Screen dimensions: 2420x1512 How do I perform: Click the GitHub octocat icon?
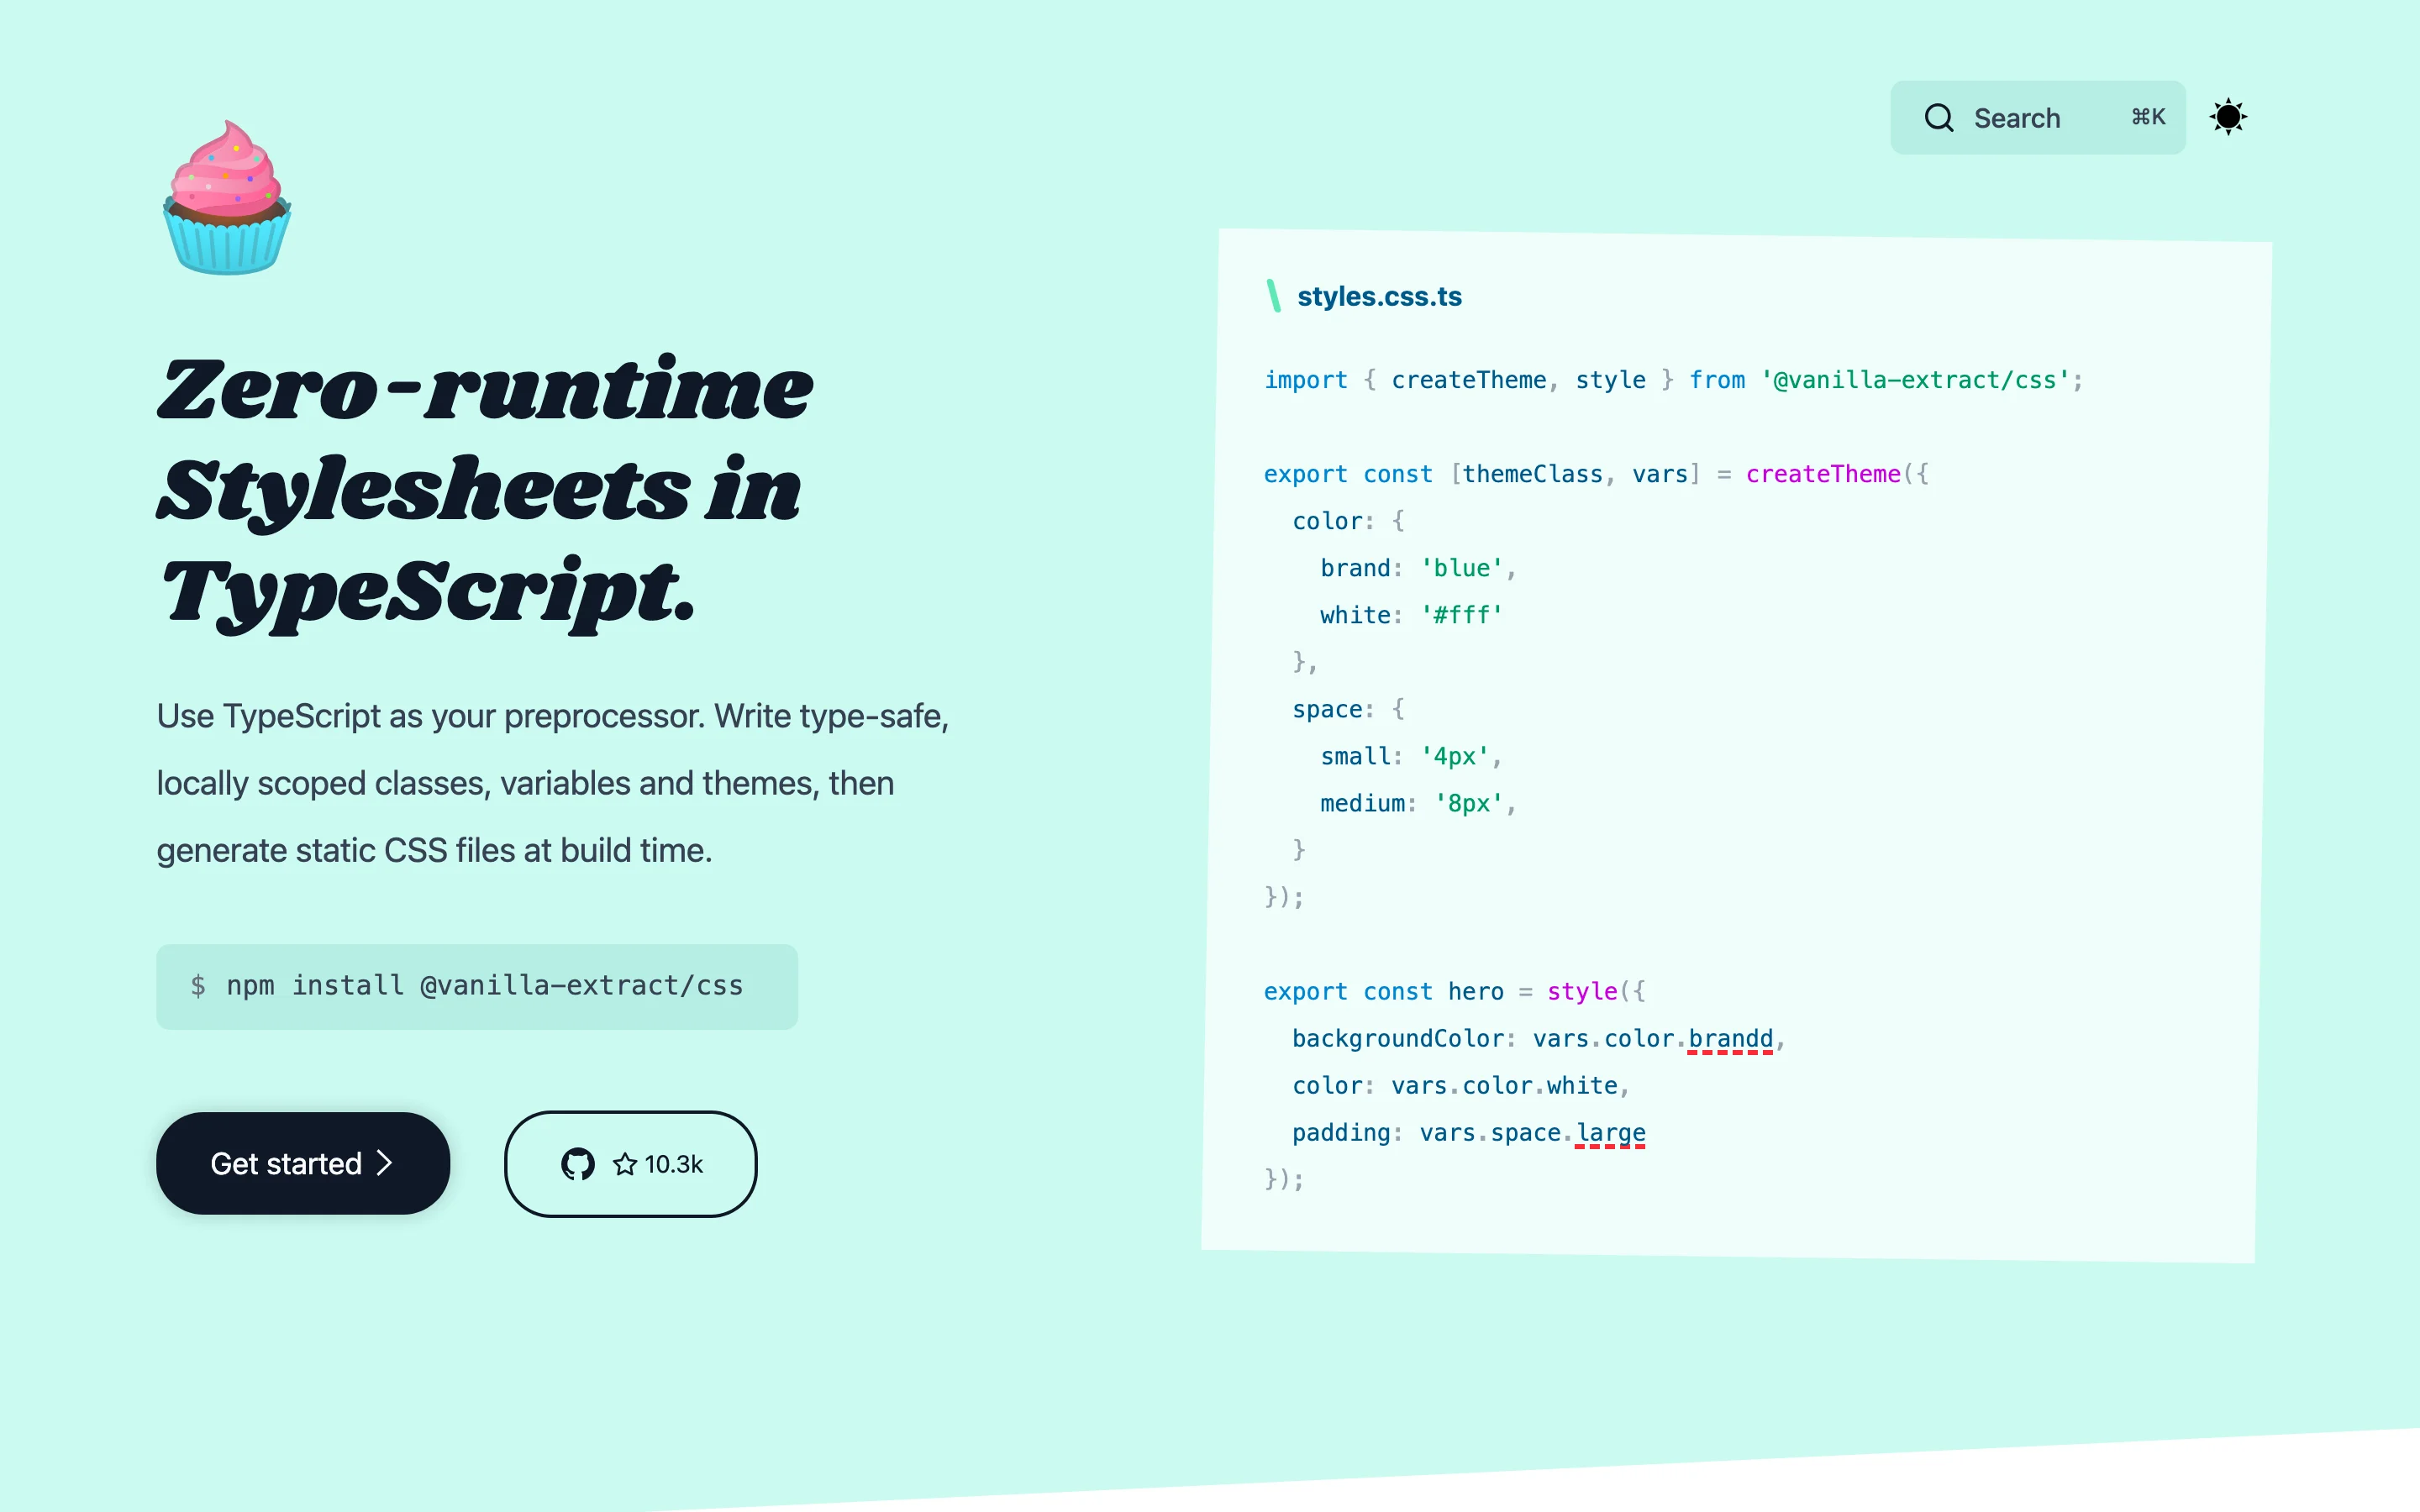click(578, 1164)
